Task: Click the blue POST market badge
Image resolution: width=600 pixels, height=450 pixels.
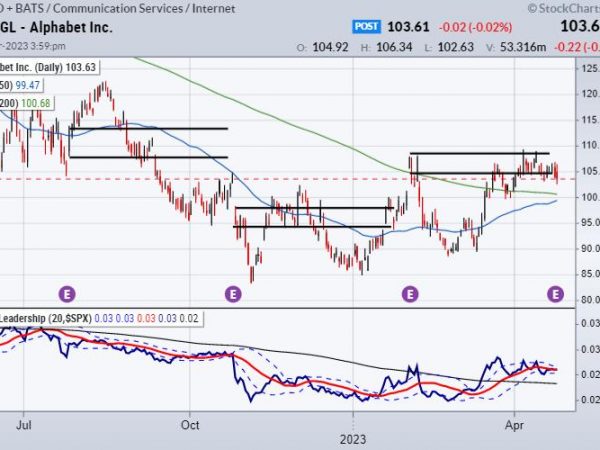Action: 366,26
